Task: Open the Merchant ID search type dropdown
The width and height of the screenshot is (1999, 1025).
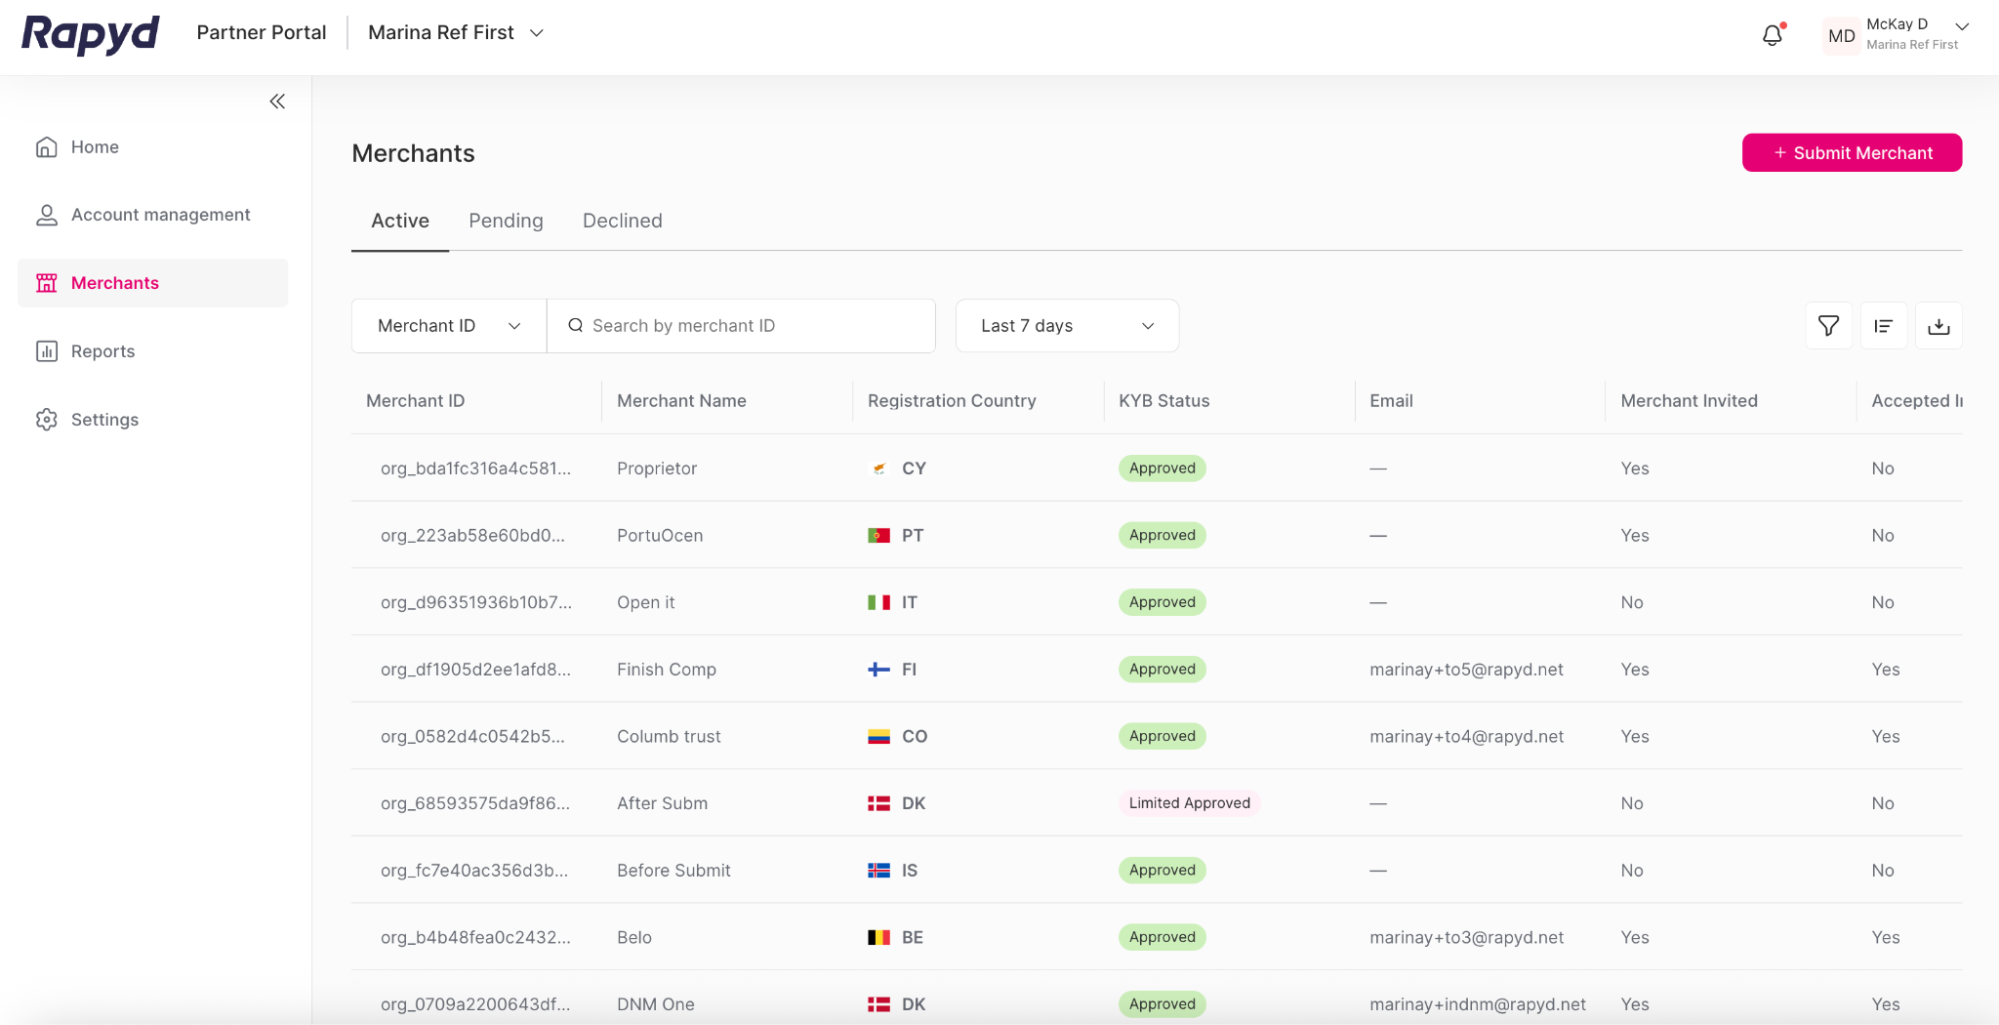Action: pyautogui.click(x=447, y=325)
